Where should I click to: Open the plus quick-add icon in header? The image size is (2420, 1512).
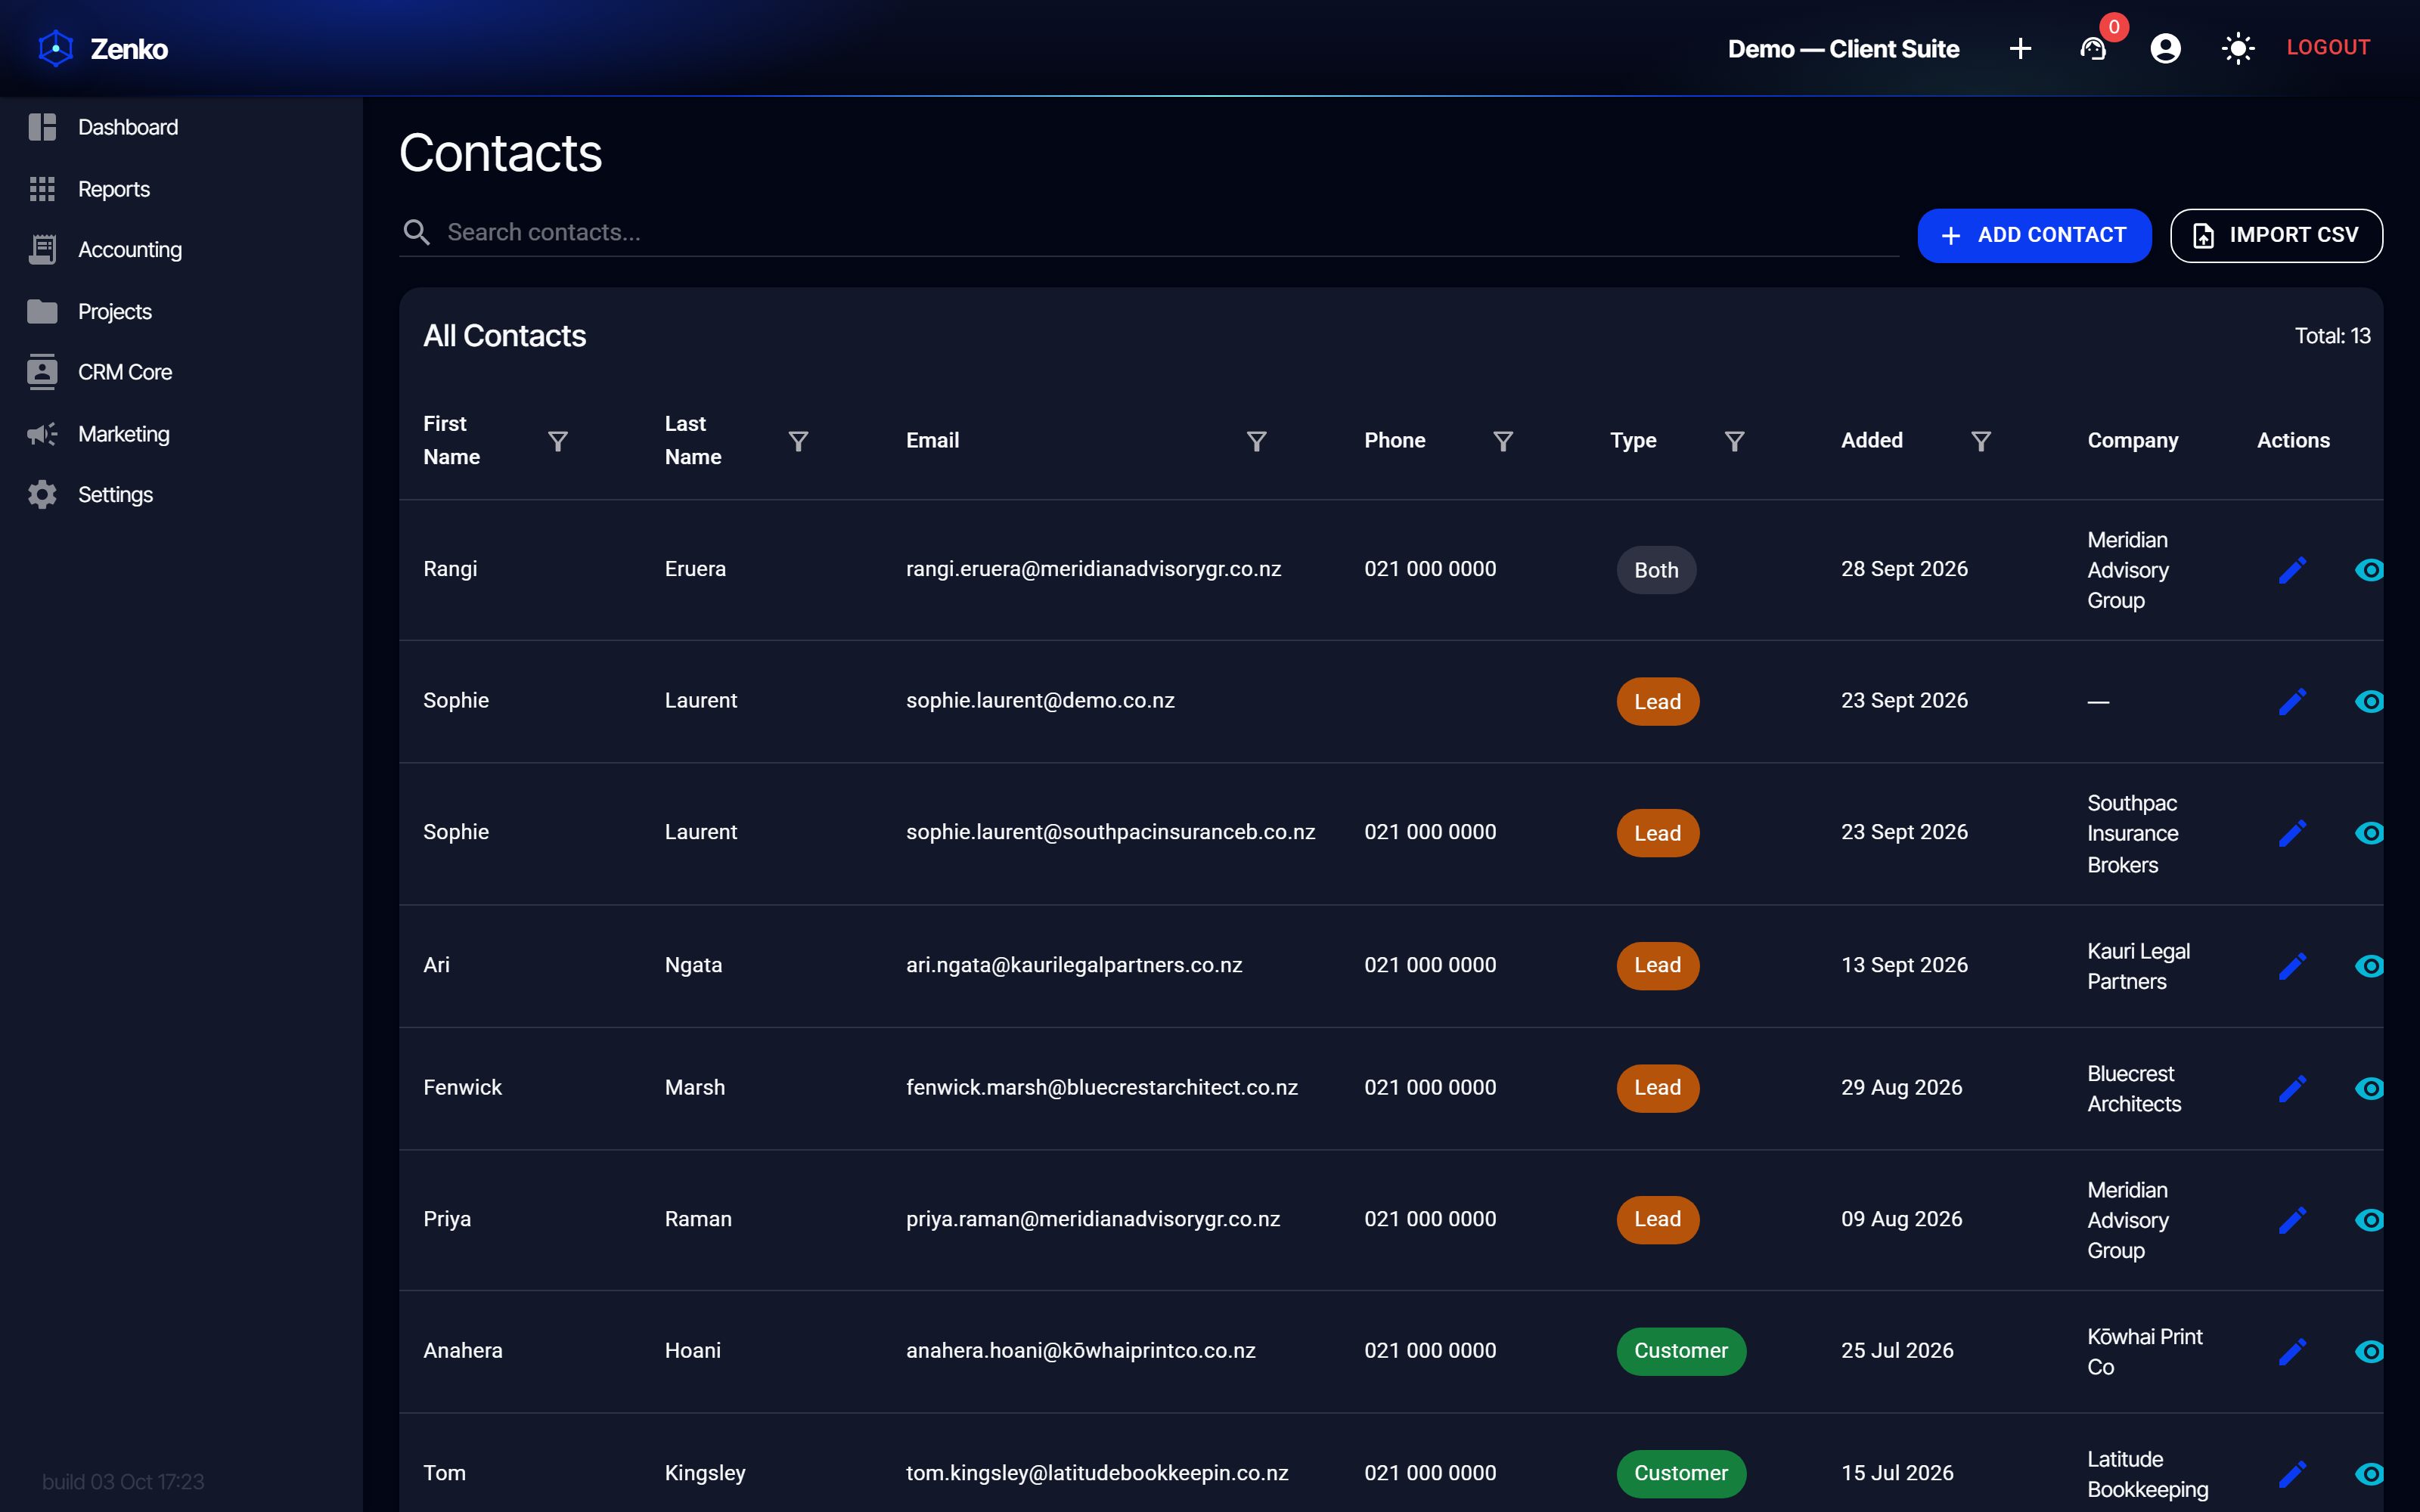pos(2020,48)
